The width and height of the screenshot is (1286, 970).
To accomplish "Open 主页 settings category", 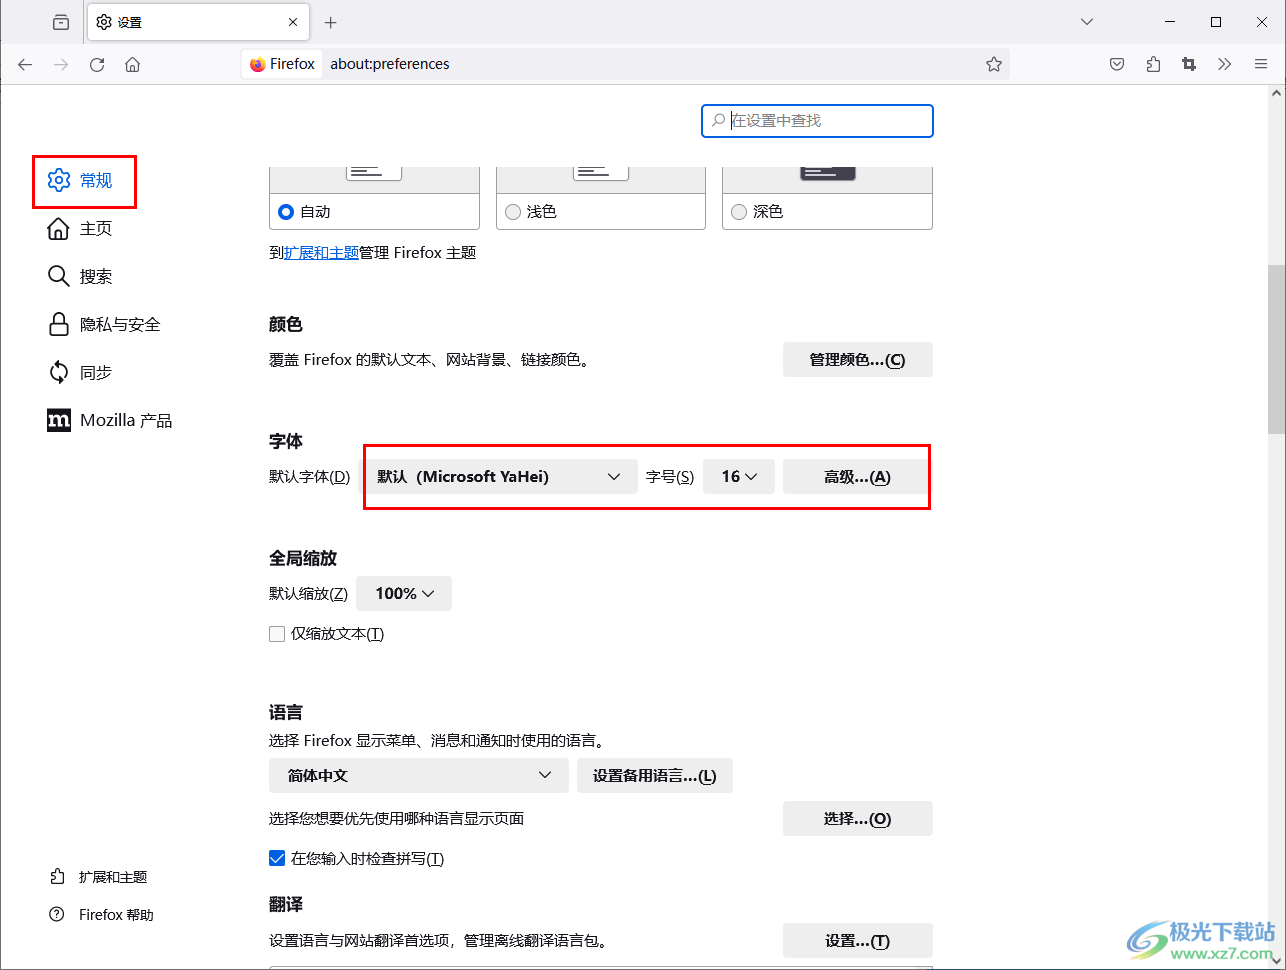I will coord(80,228).
